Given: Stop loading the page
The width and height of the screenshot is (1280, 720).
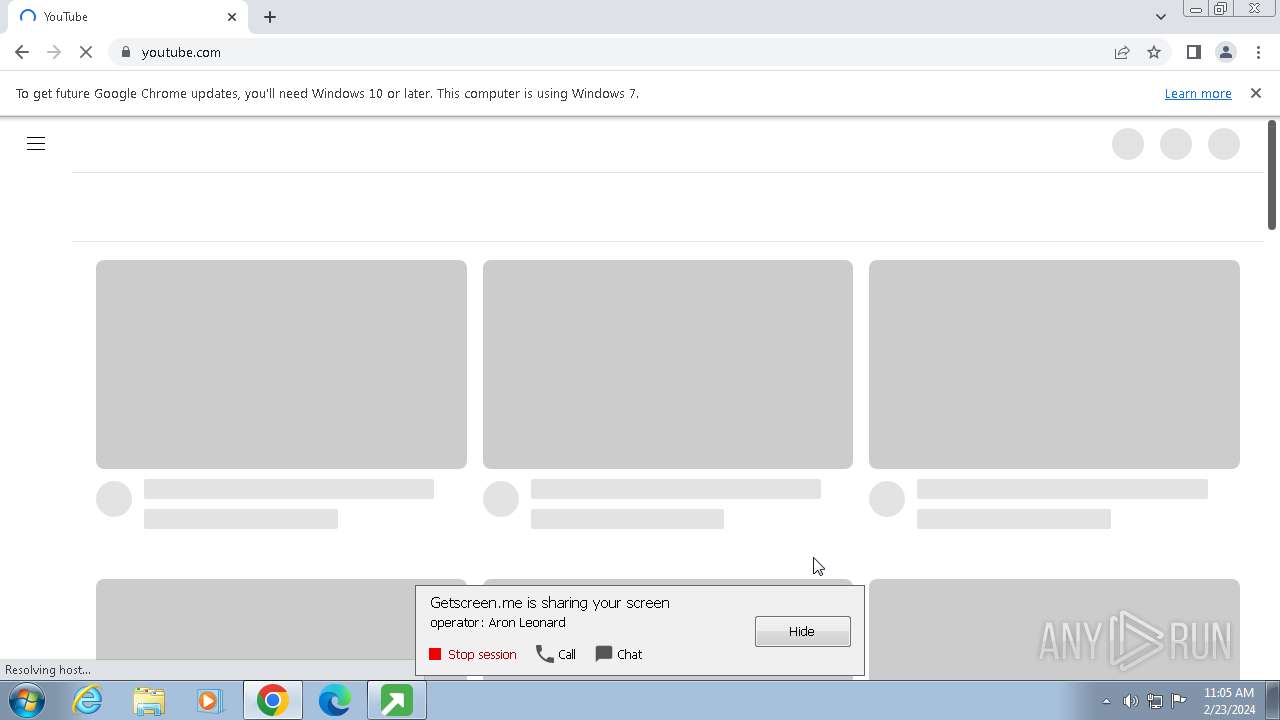Looking at the screenshot, I should tap(86, 52).
